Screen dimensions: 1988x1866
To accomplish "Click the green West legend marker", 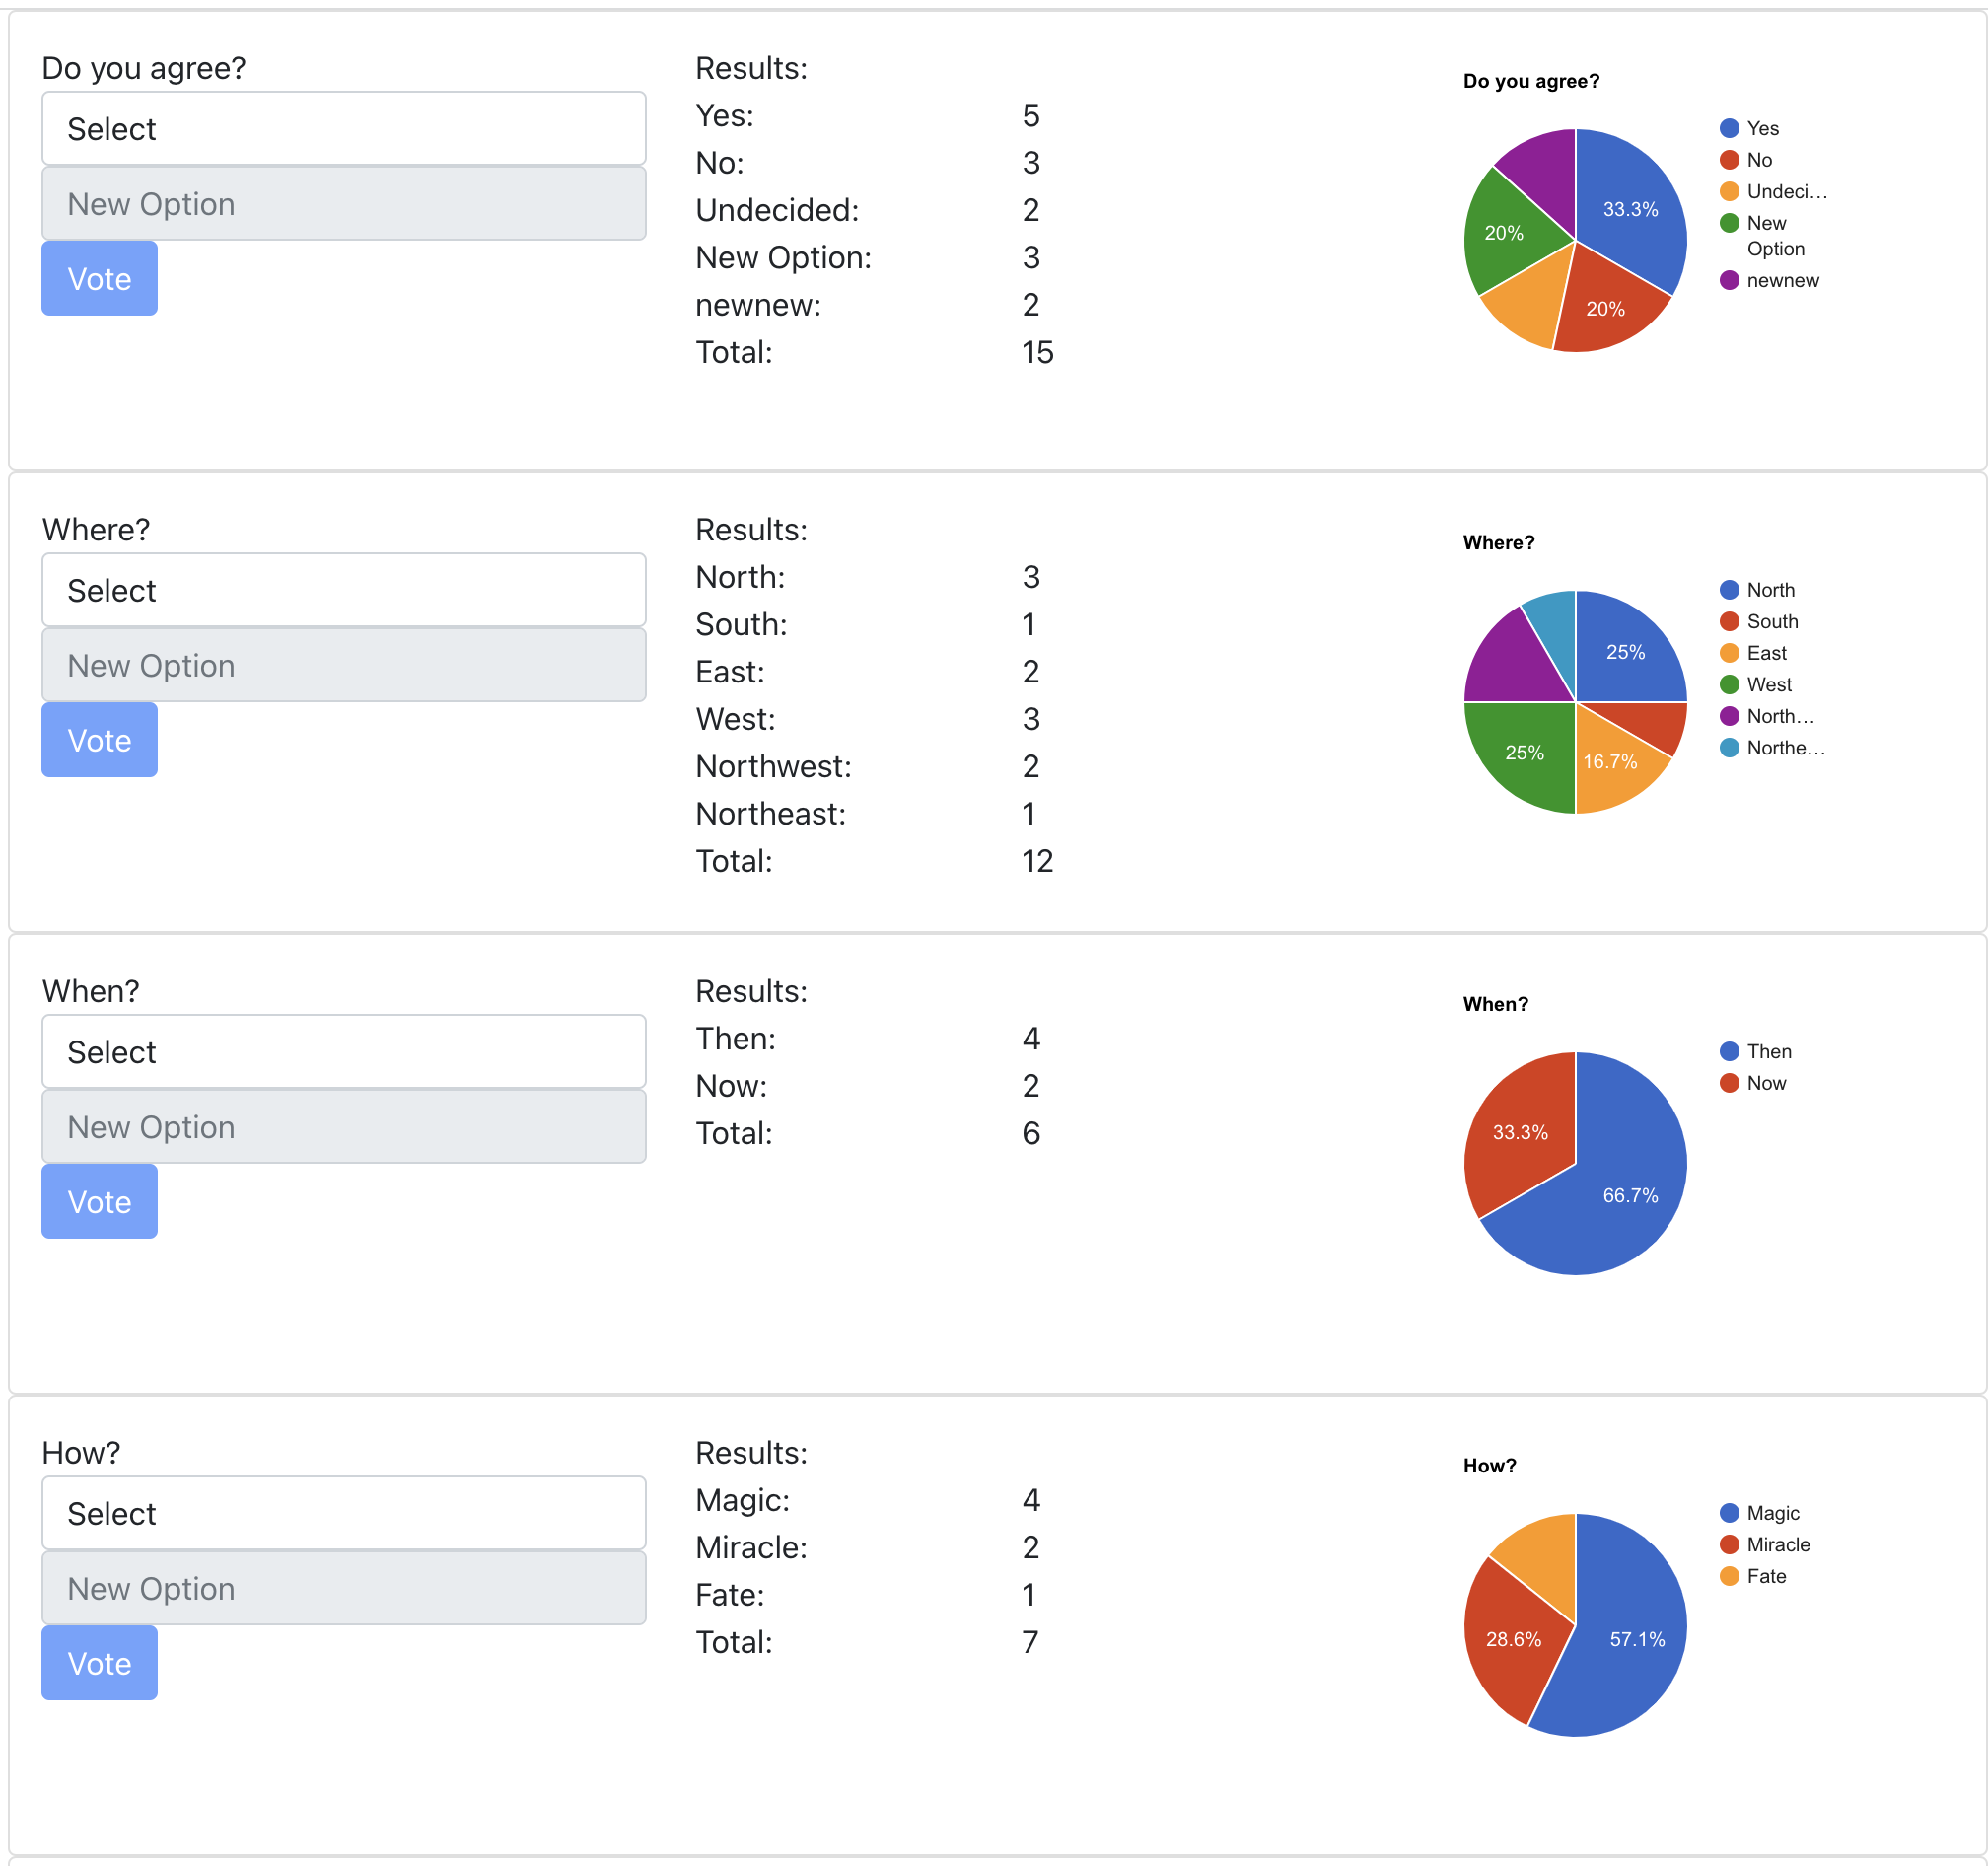I will (x=1729, y=685).
